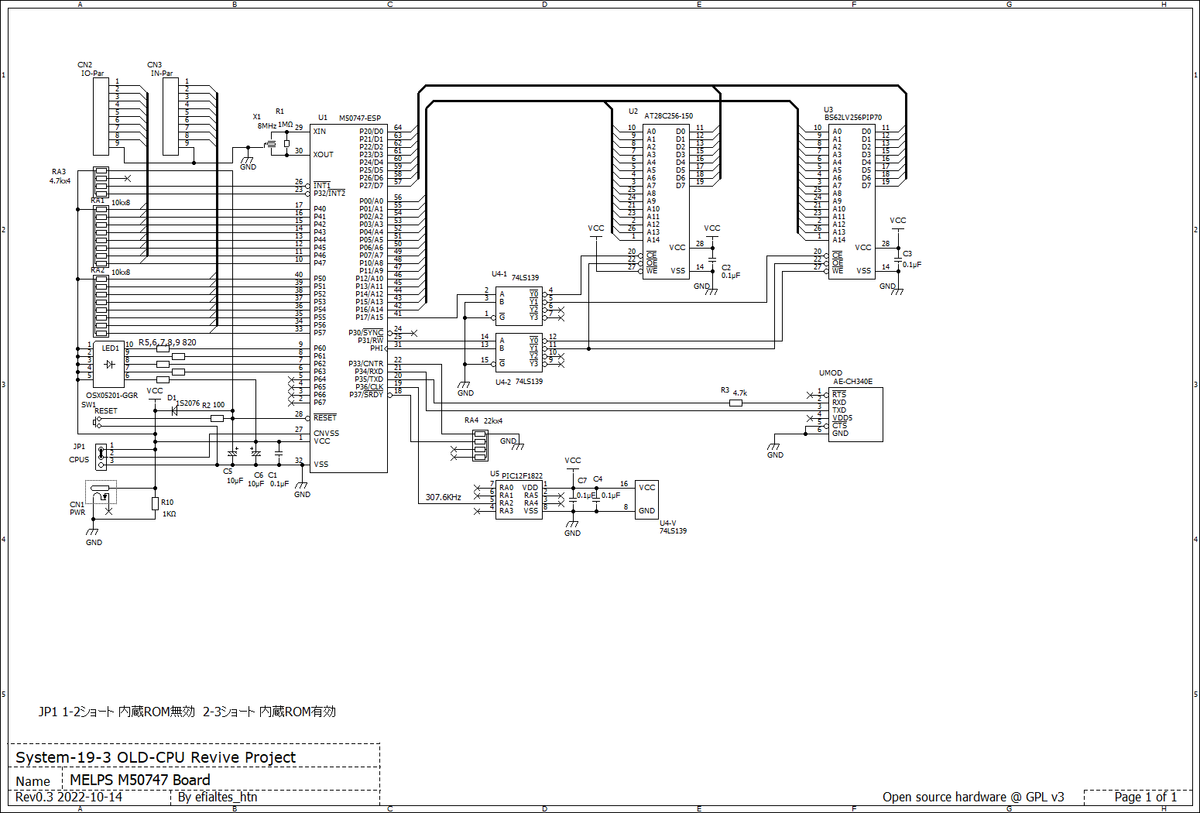Screen dimensions: 1200x813
Task: Click the CN3 IN-Par connector label
Action: pyautogui.click(x=159, y=68)
